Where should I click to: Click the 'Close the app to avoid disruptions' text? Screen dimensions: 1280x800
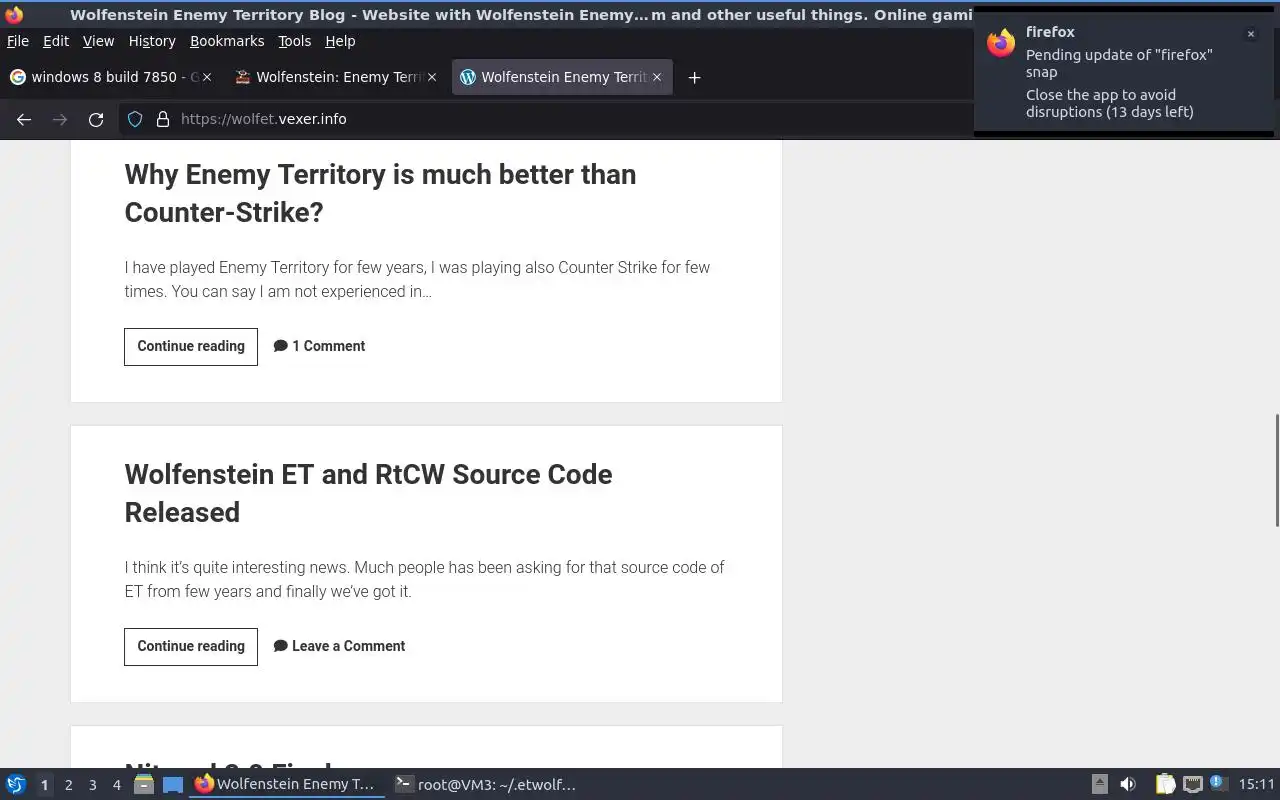click(x=1109, y=103)
